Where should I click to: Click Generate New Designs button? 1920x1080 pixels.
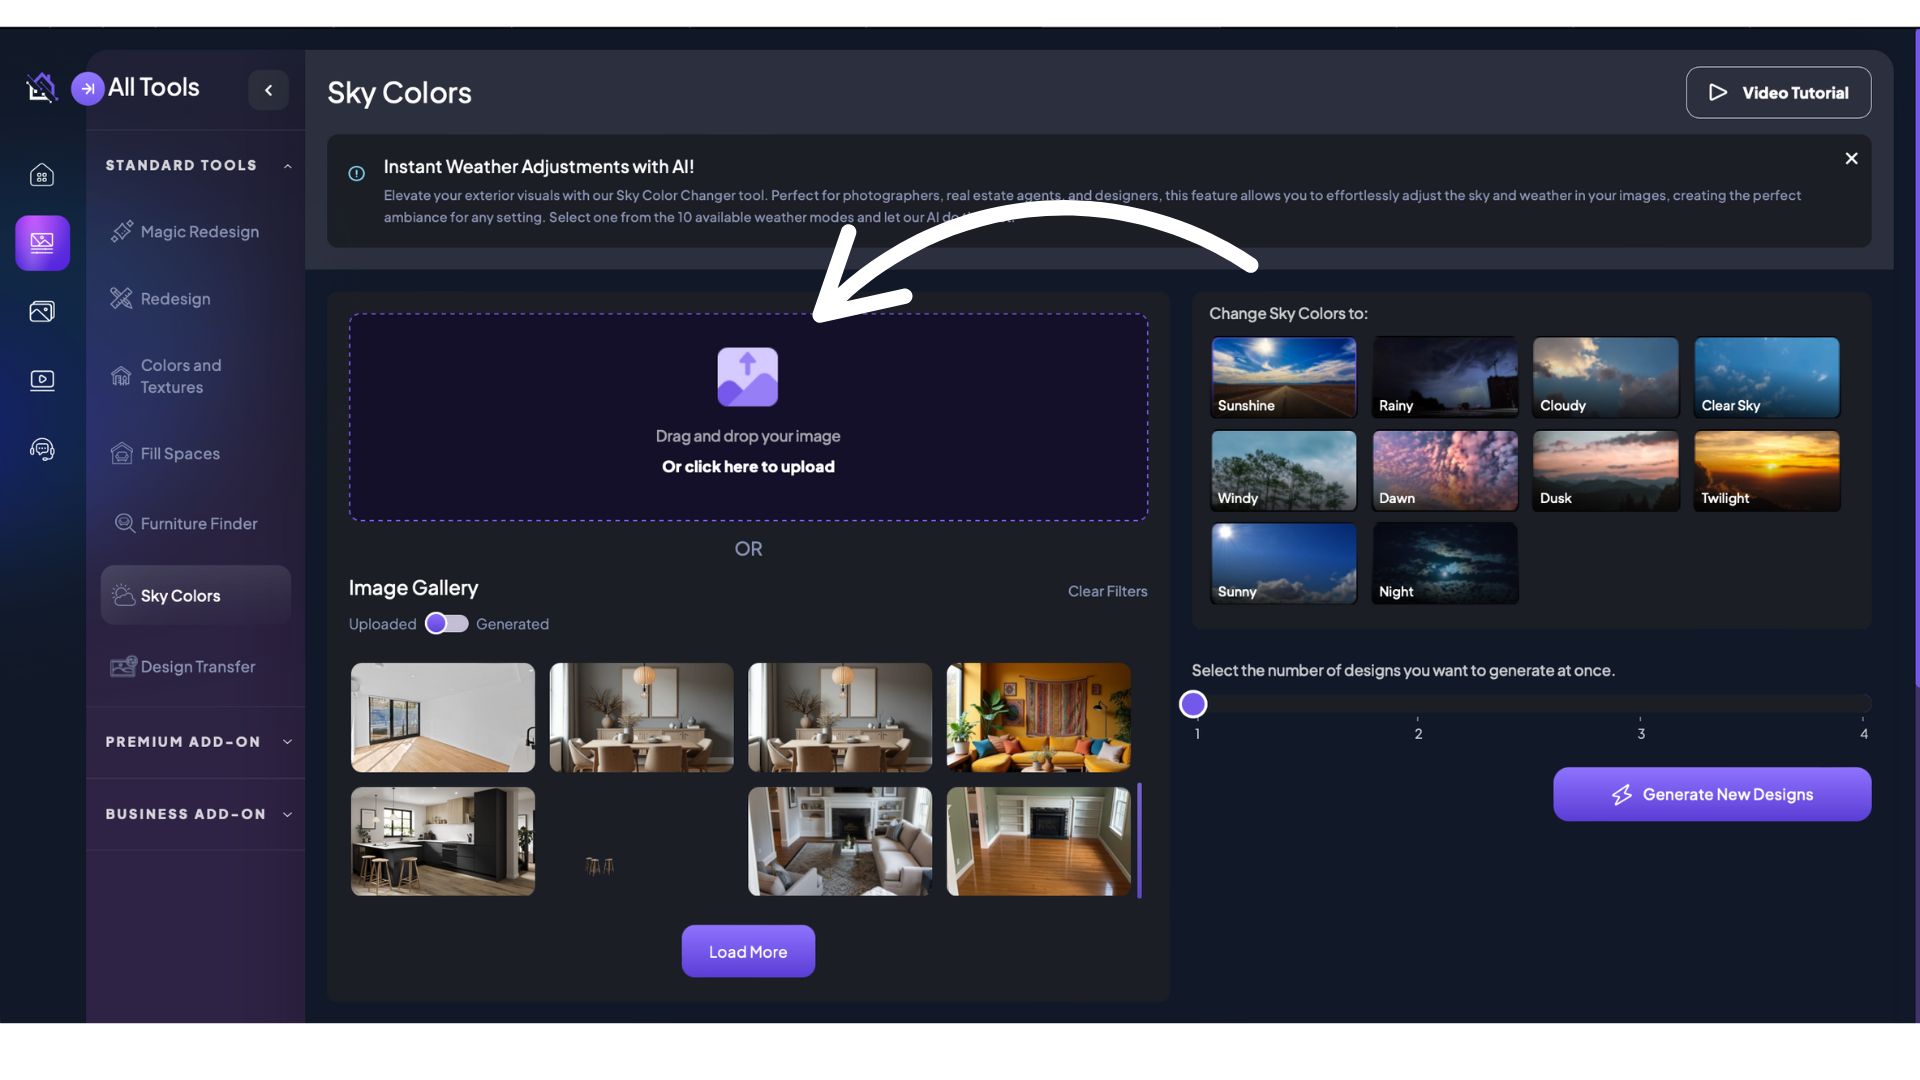tap(1711, 795)
